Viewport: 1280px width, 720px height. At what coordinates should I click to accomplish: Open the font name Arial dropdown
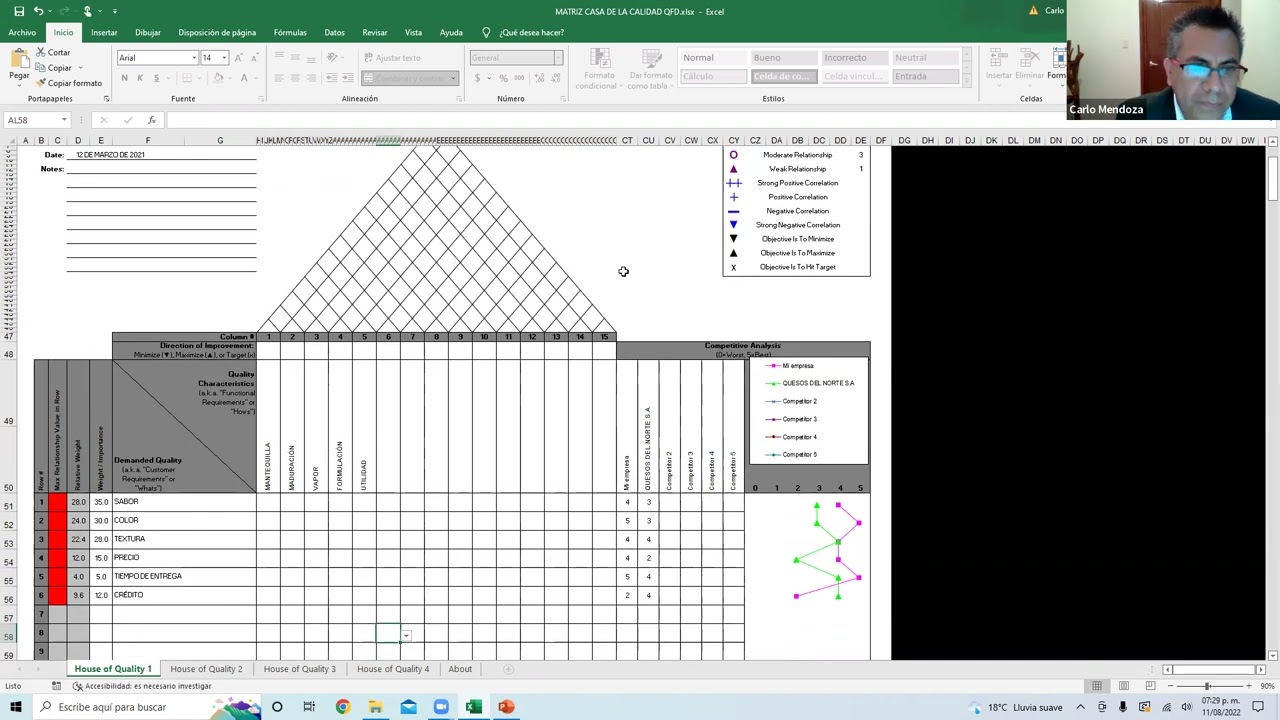[194, 58]
